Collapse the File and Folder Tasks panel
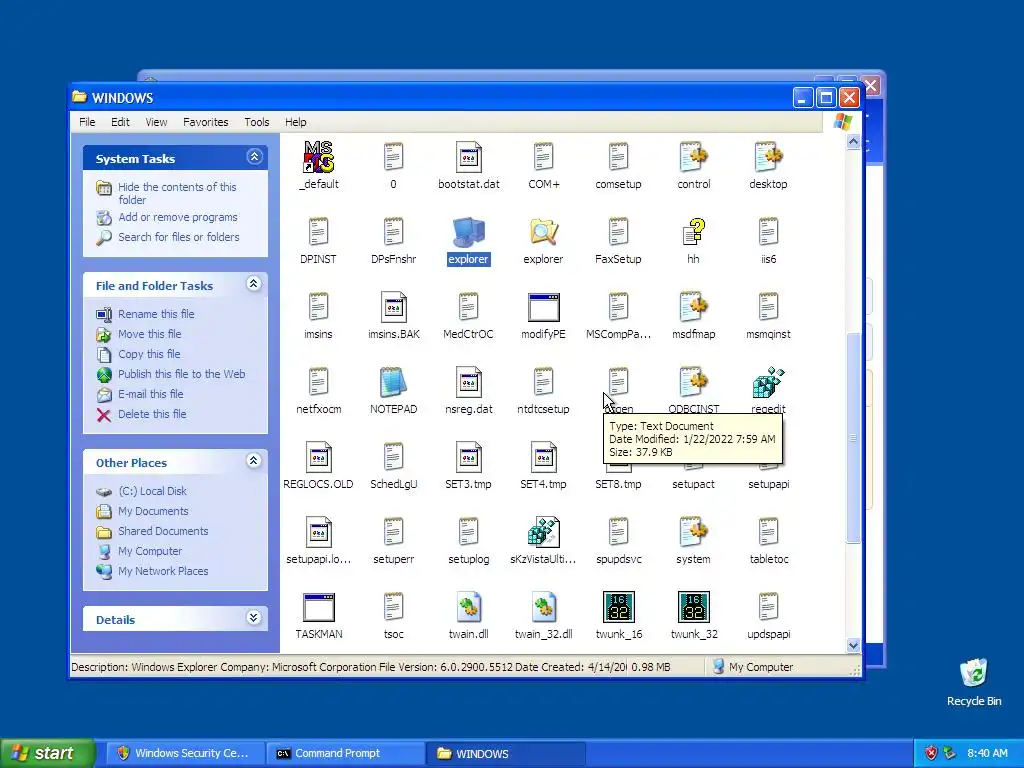This screenshot has height=768, width=1024. [254, 284]
